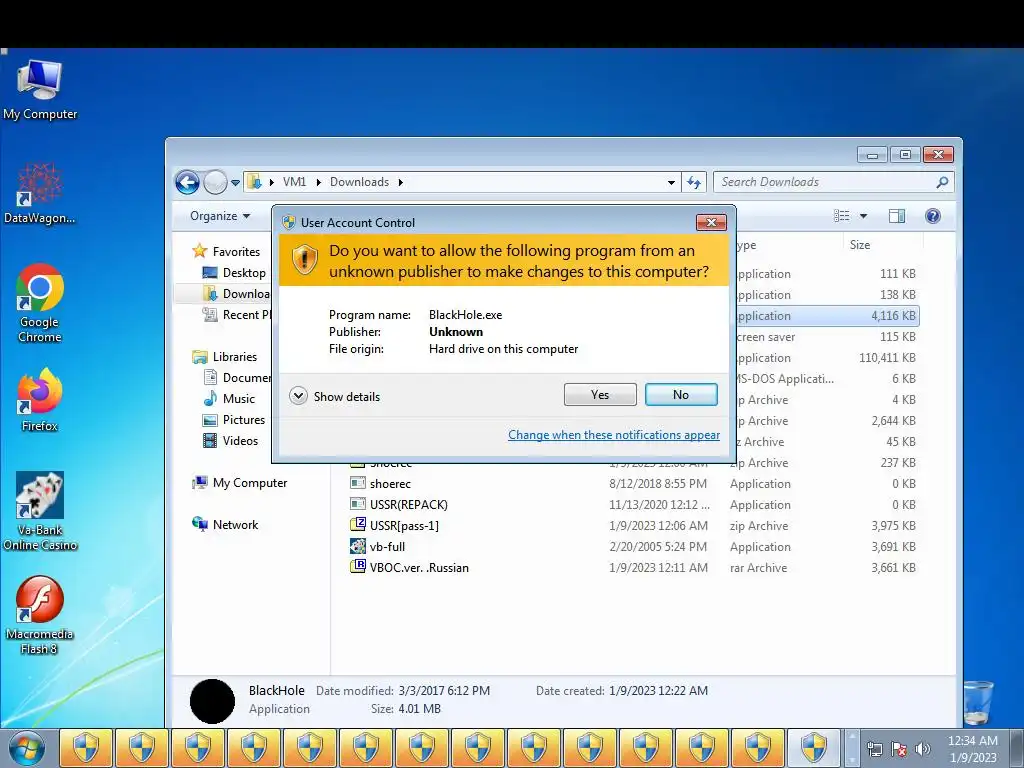The height and width of the screenshot is (768, 1024).
Task: Close the User Account Control dialog
Action: 711,223
